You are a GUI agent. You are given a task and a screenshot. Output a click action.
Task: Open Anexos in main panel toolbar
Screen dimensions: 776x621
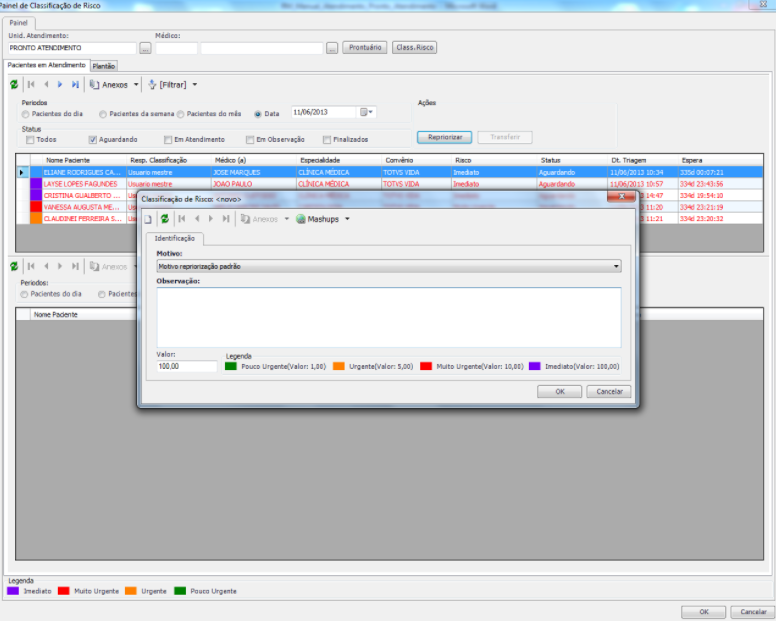(108, 85)
